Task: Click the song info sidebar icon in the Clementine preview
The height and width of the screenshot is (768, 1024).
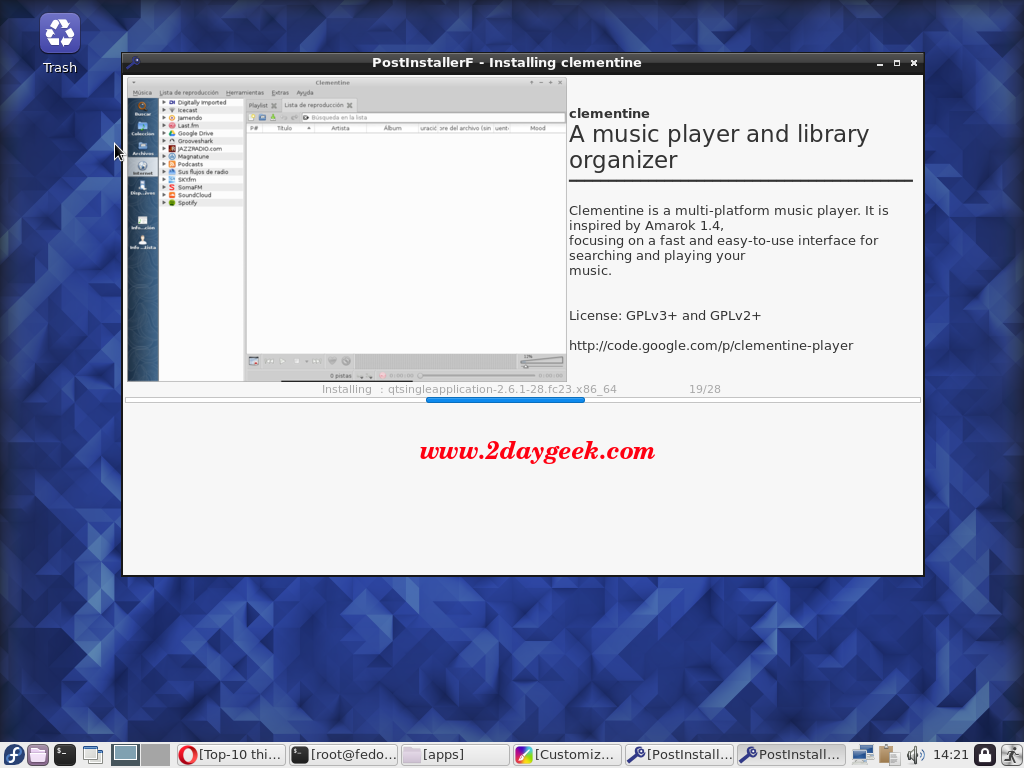Action: (142, 223)
